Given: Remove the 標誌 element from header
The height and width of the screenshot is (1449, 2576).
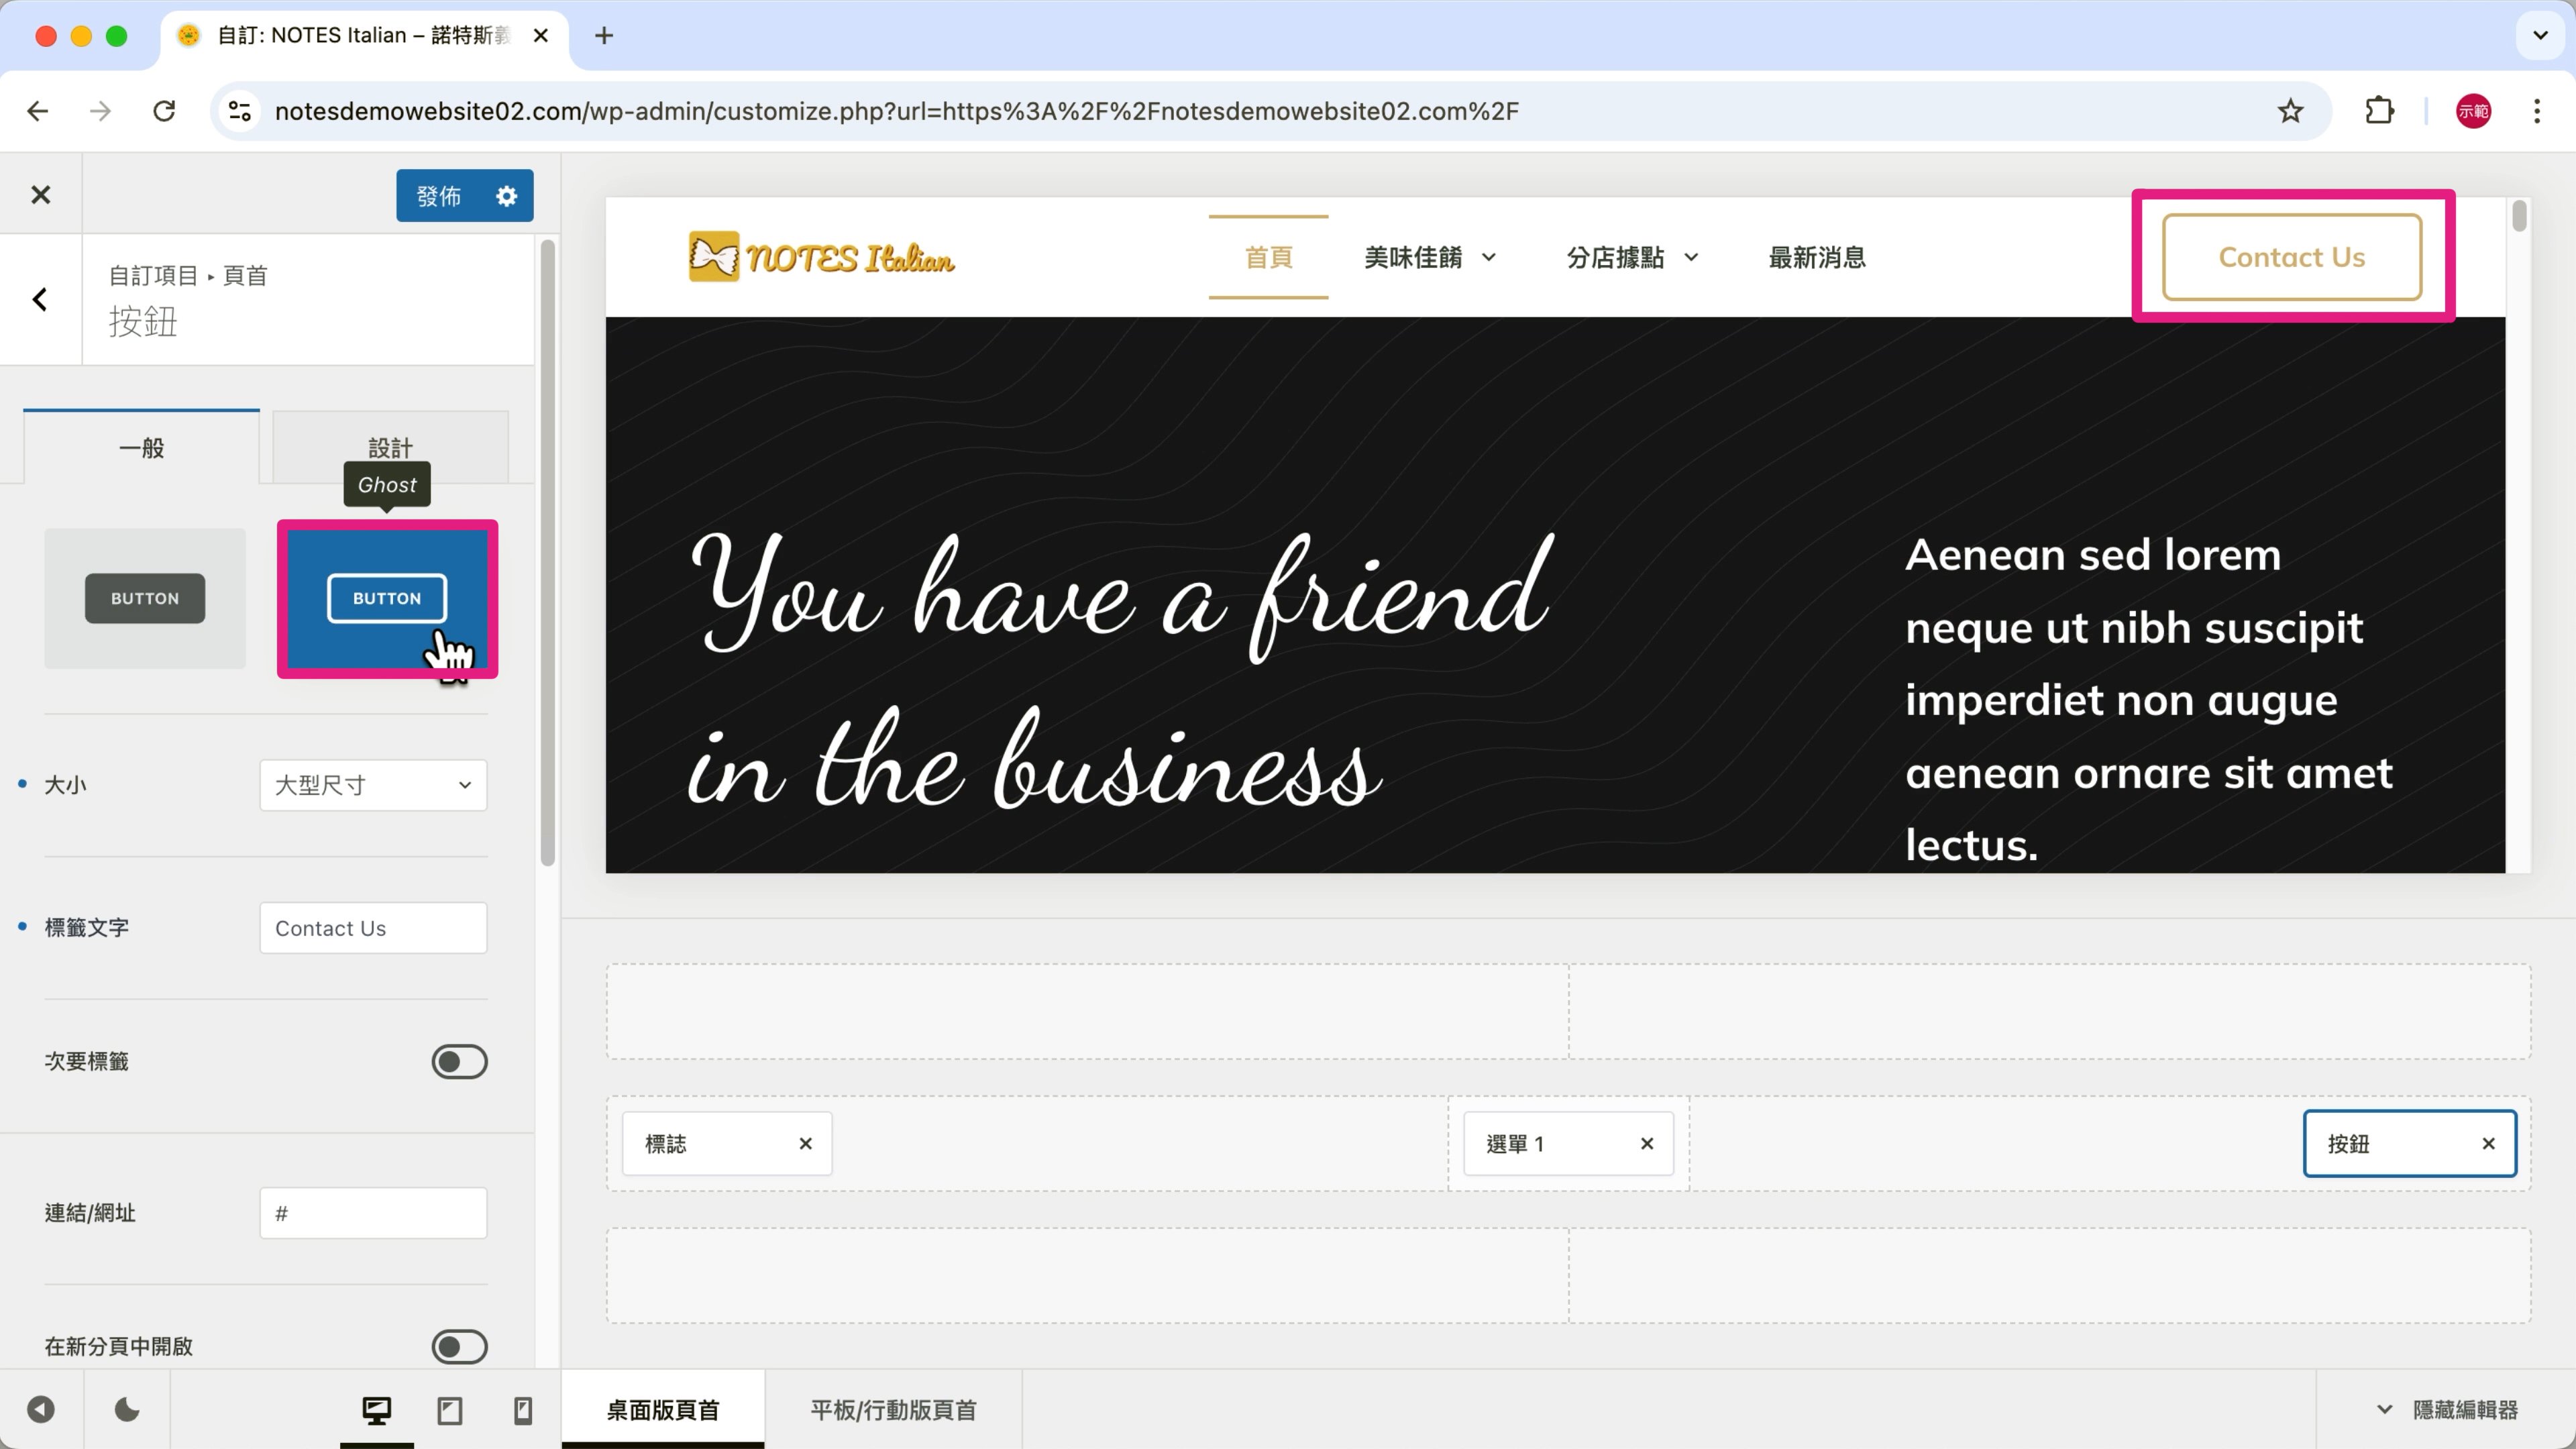Looking at the screenshot, I should [805, 1143].
